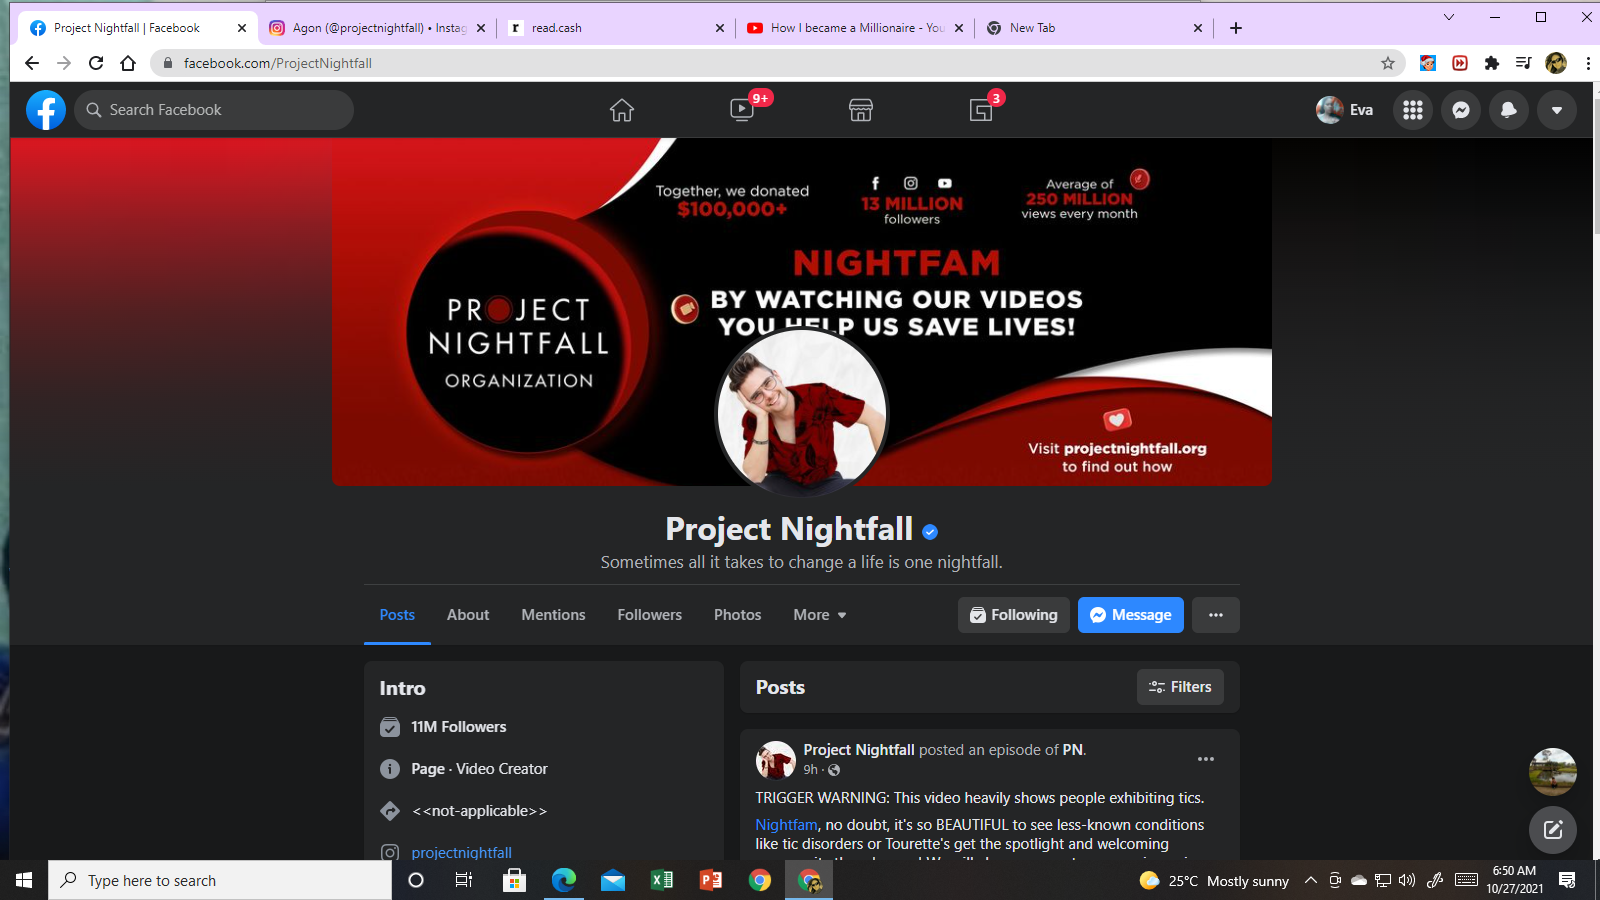This screenshot has height=900, width=1600.
Task: Click the Nightfam hashtag link
Action: point(786,825)
